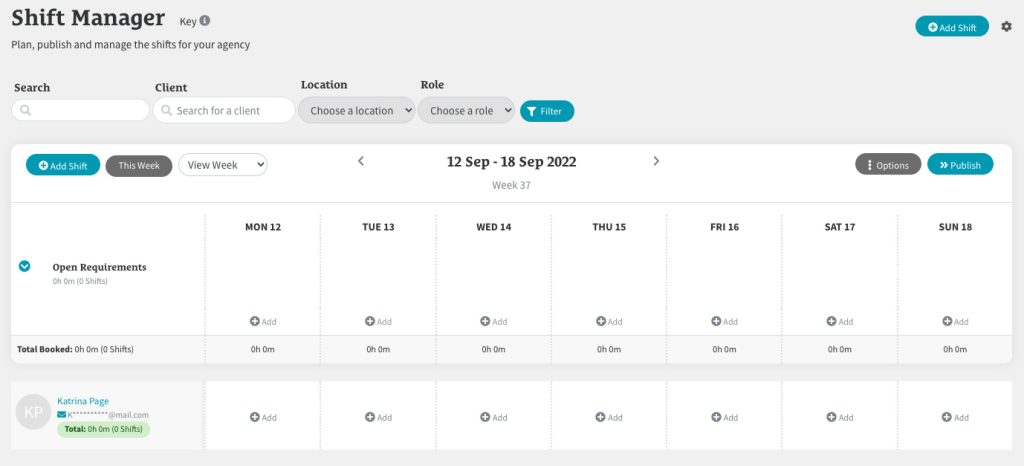Add open requirement on SAT 17

pos(840,321)
